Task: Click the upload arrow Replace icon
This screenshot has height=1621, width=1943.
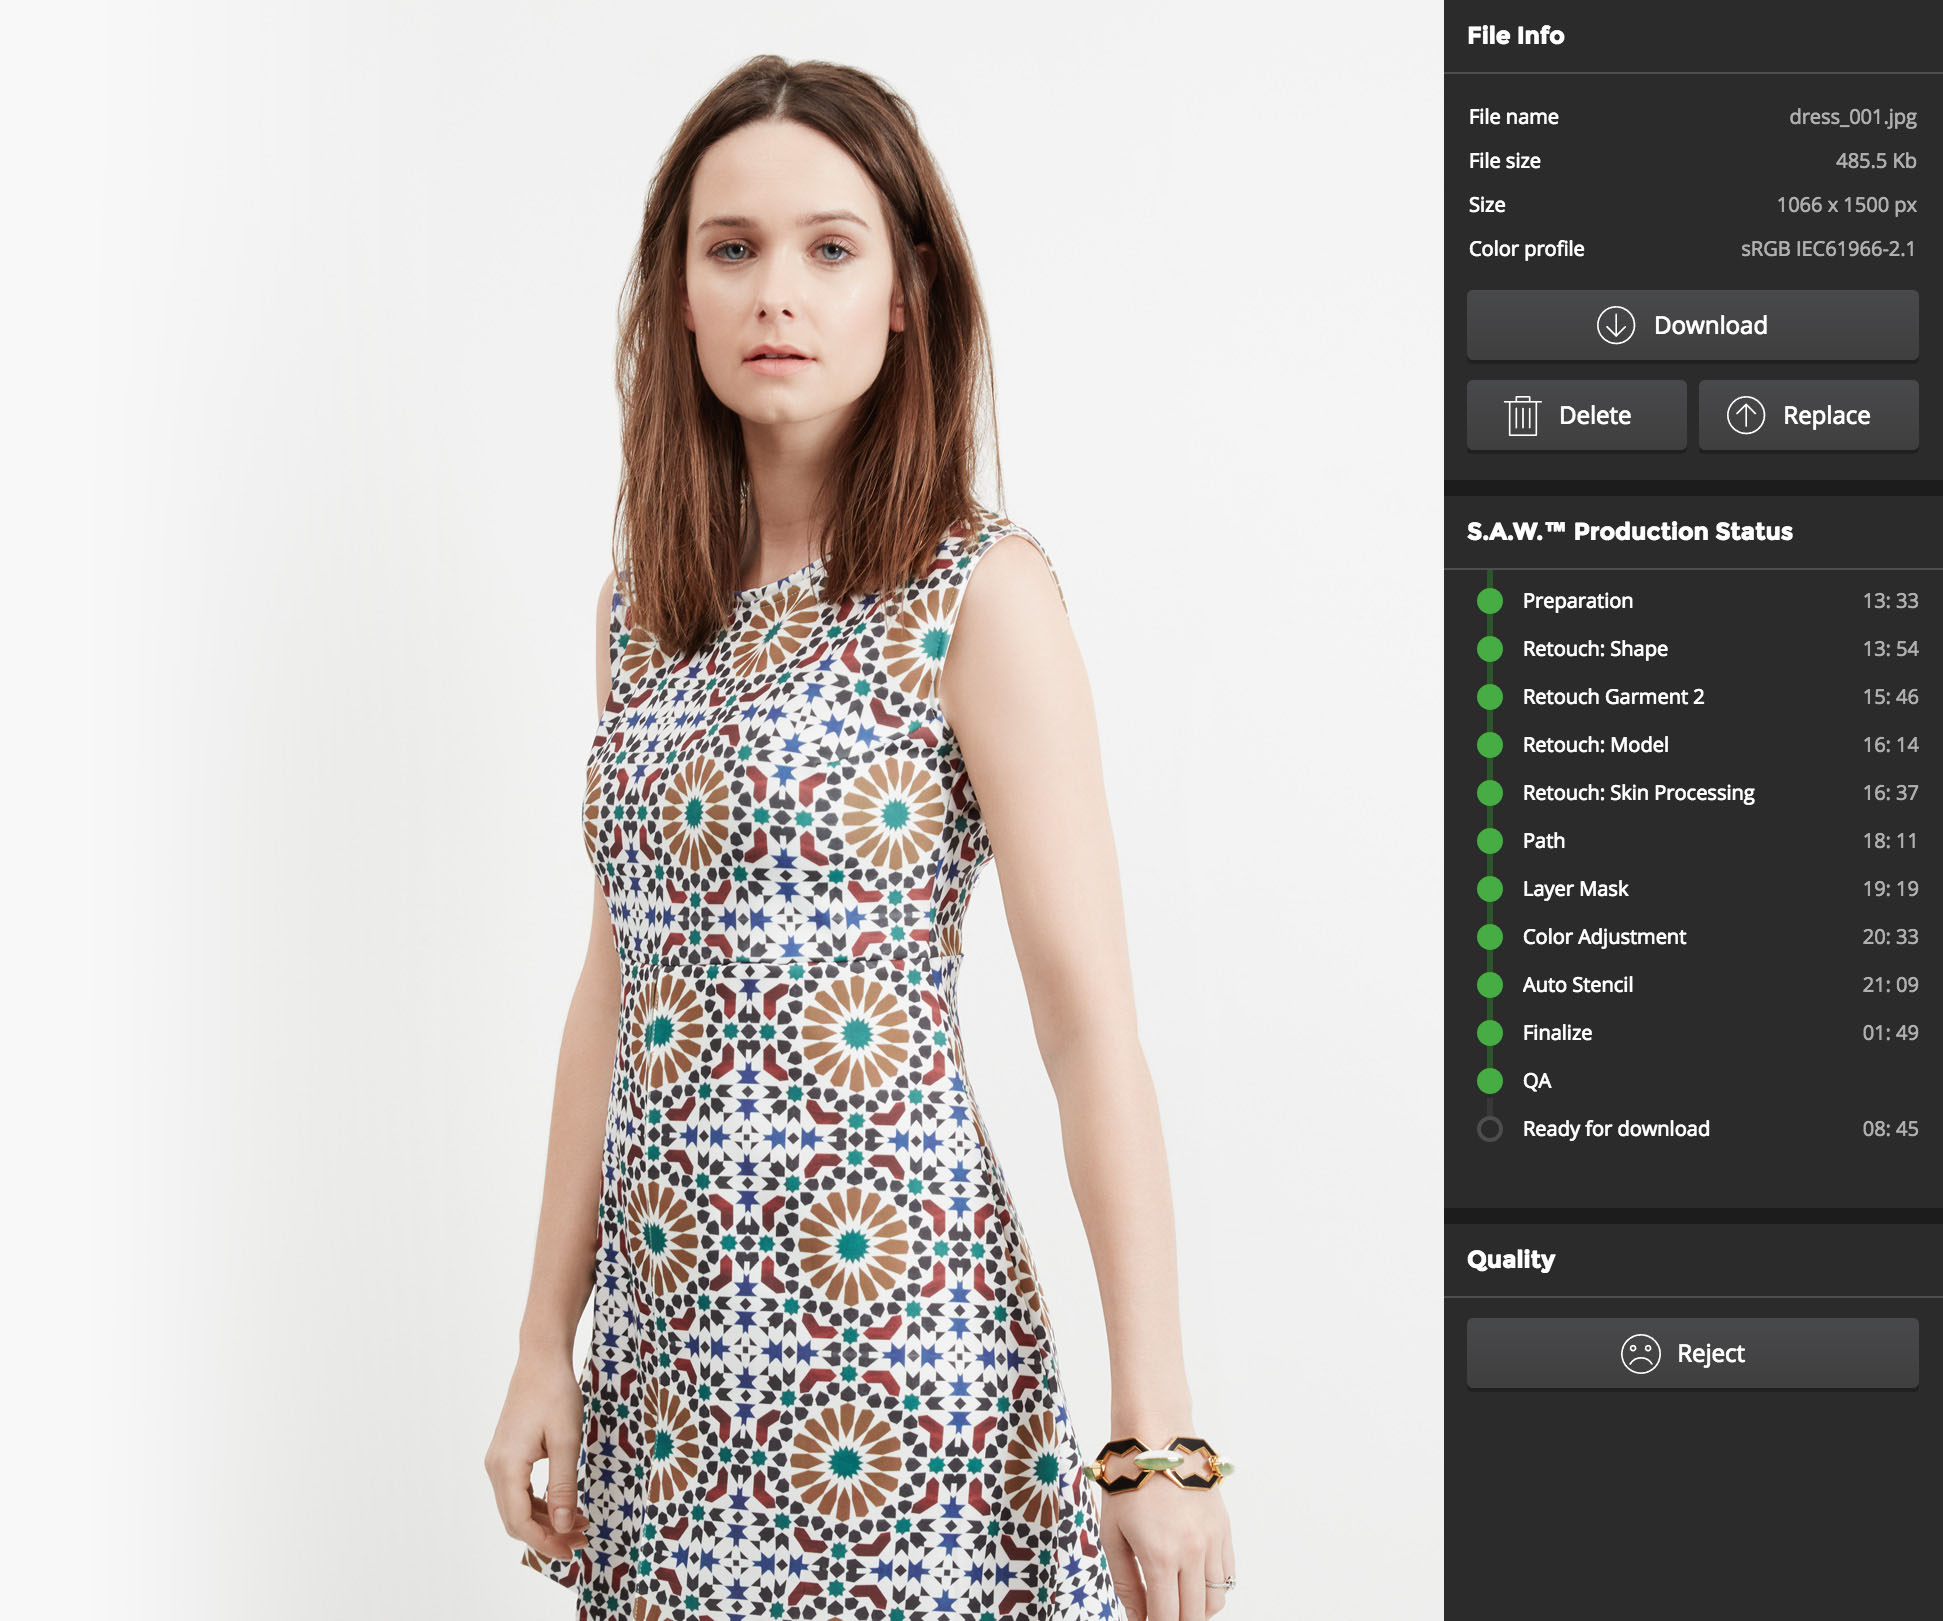Action: pyautogui.click(x=1745, y=415)
